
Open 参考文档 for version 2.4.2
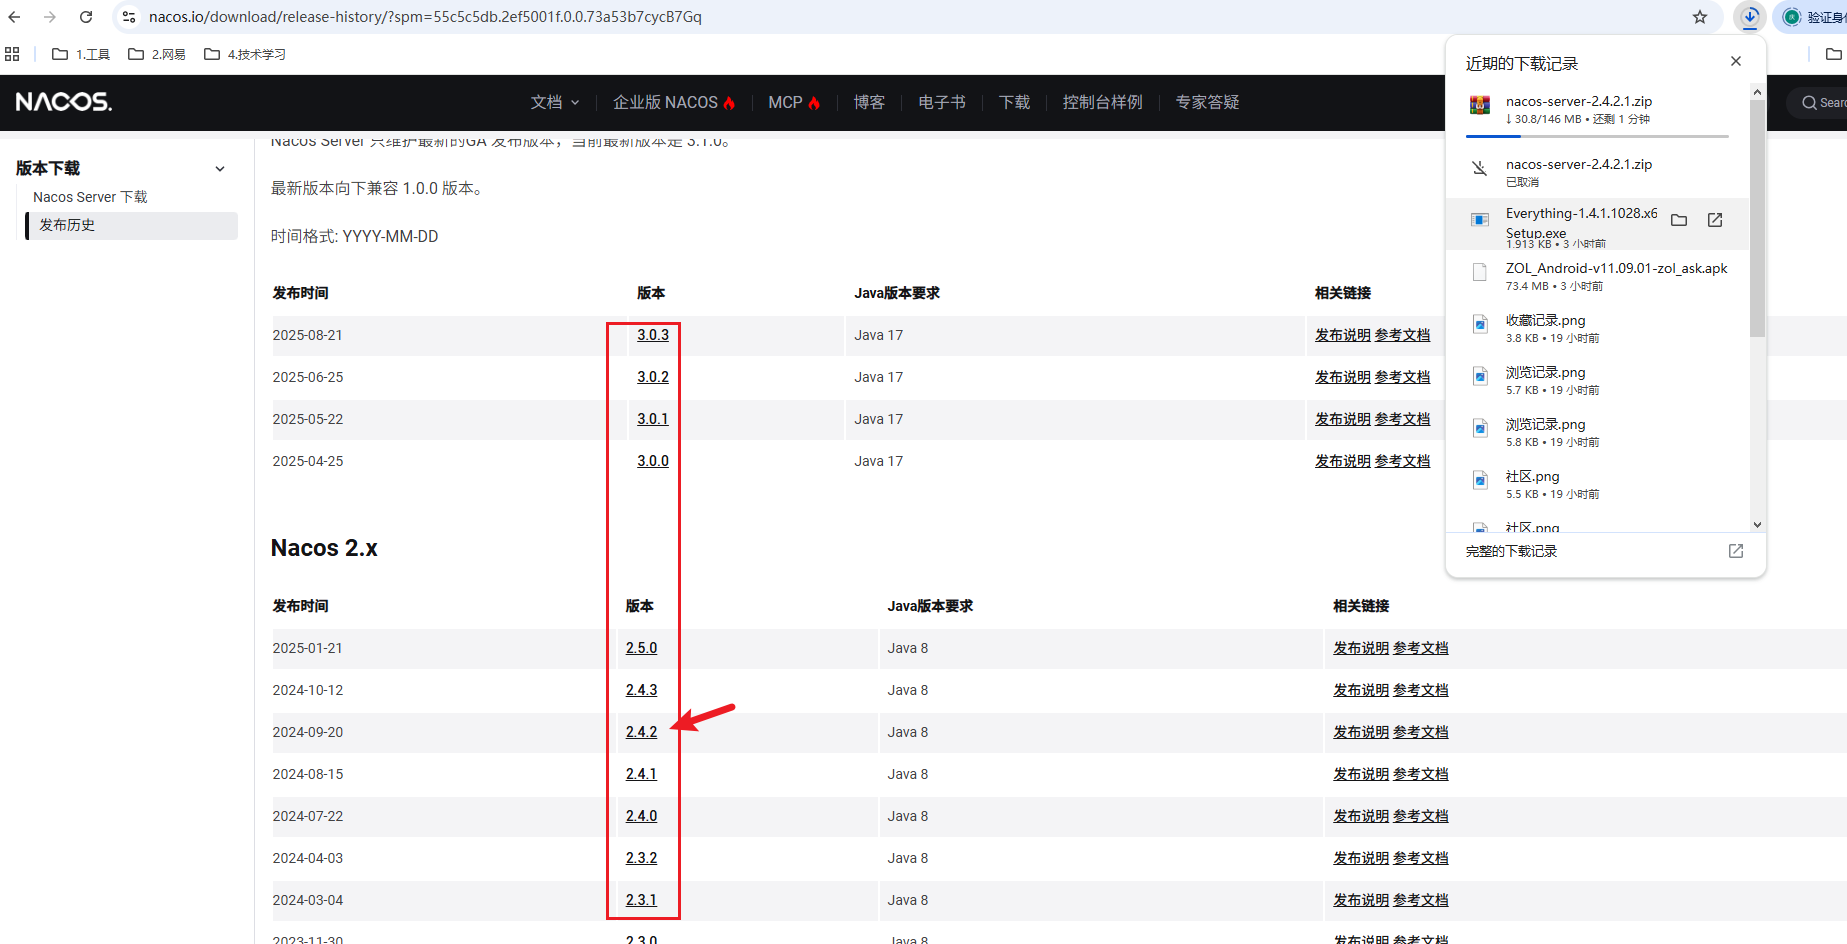(1420, 732)
